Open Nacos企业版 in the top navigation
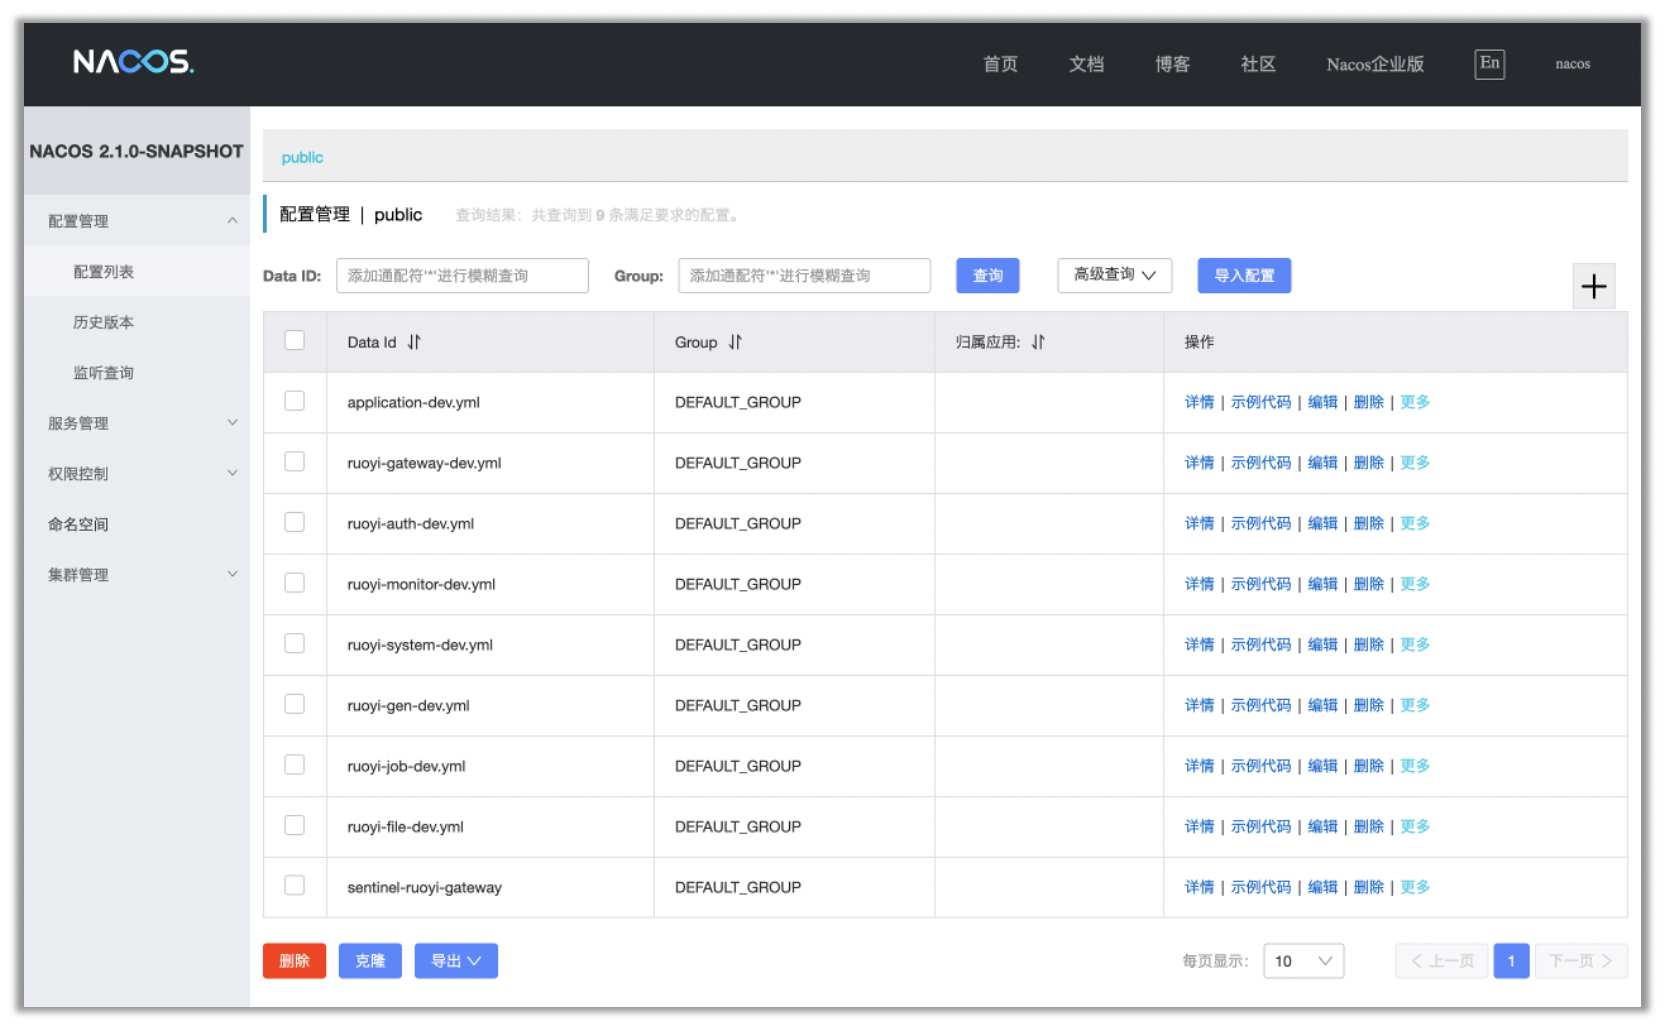The width and height of the screenshot is (1666, 1032). tap(1375, 64)
